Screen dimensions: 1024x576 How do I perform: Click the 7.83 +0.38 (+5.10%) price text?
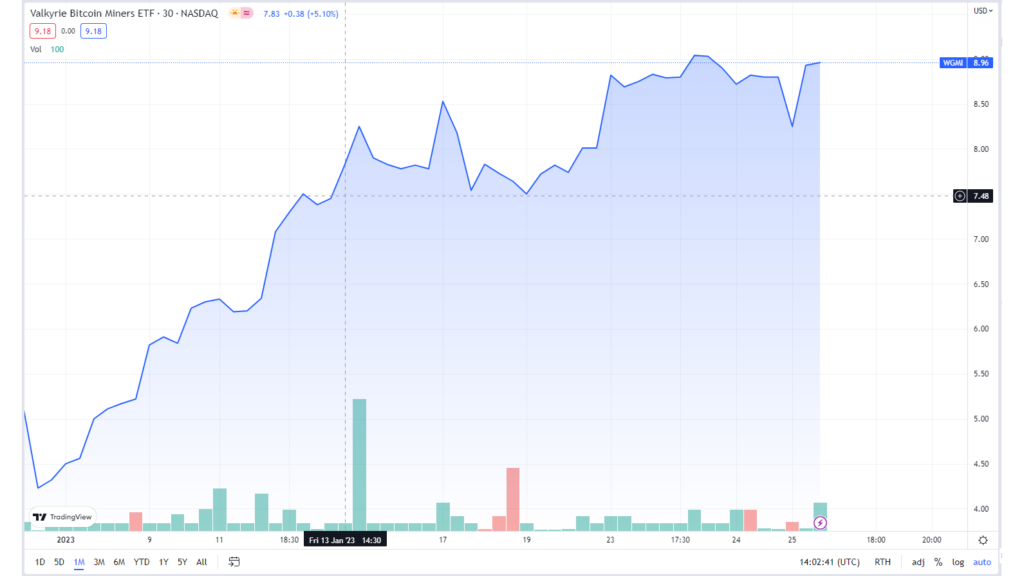(x=300, y=13)
